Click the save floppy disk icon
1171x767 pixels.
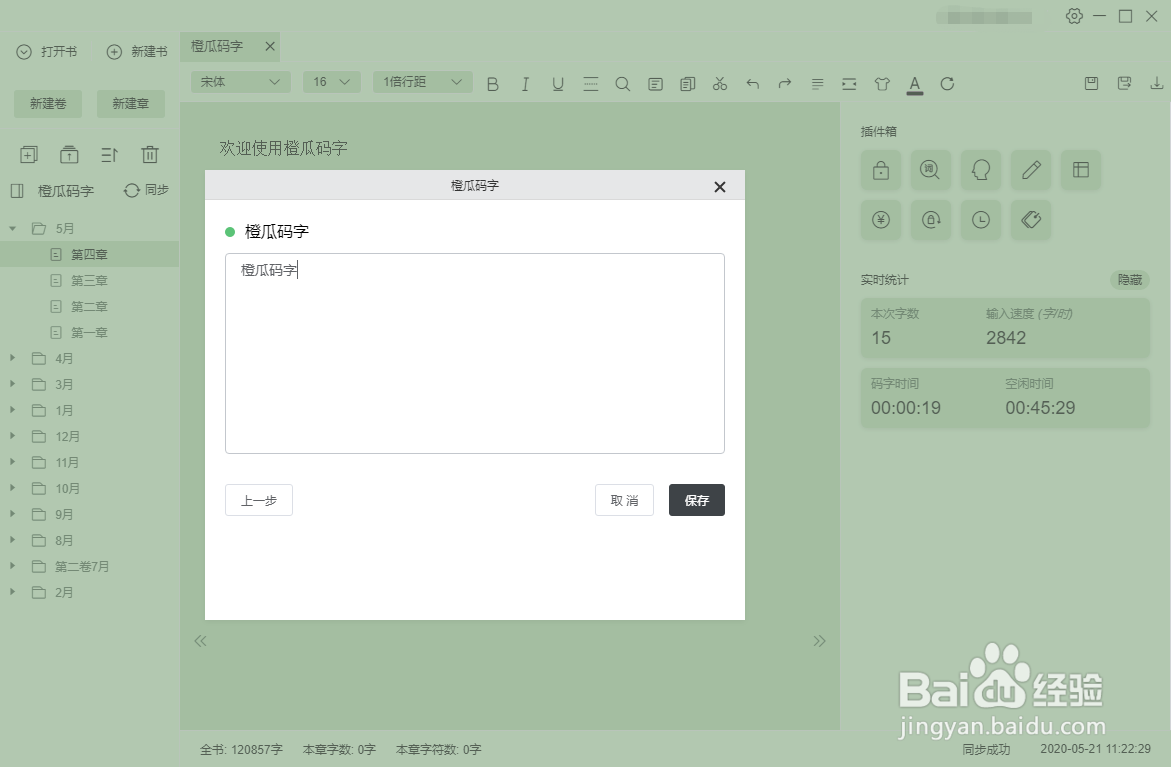[1091, 84]
